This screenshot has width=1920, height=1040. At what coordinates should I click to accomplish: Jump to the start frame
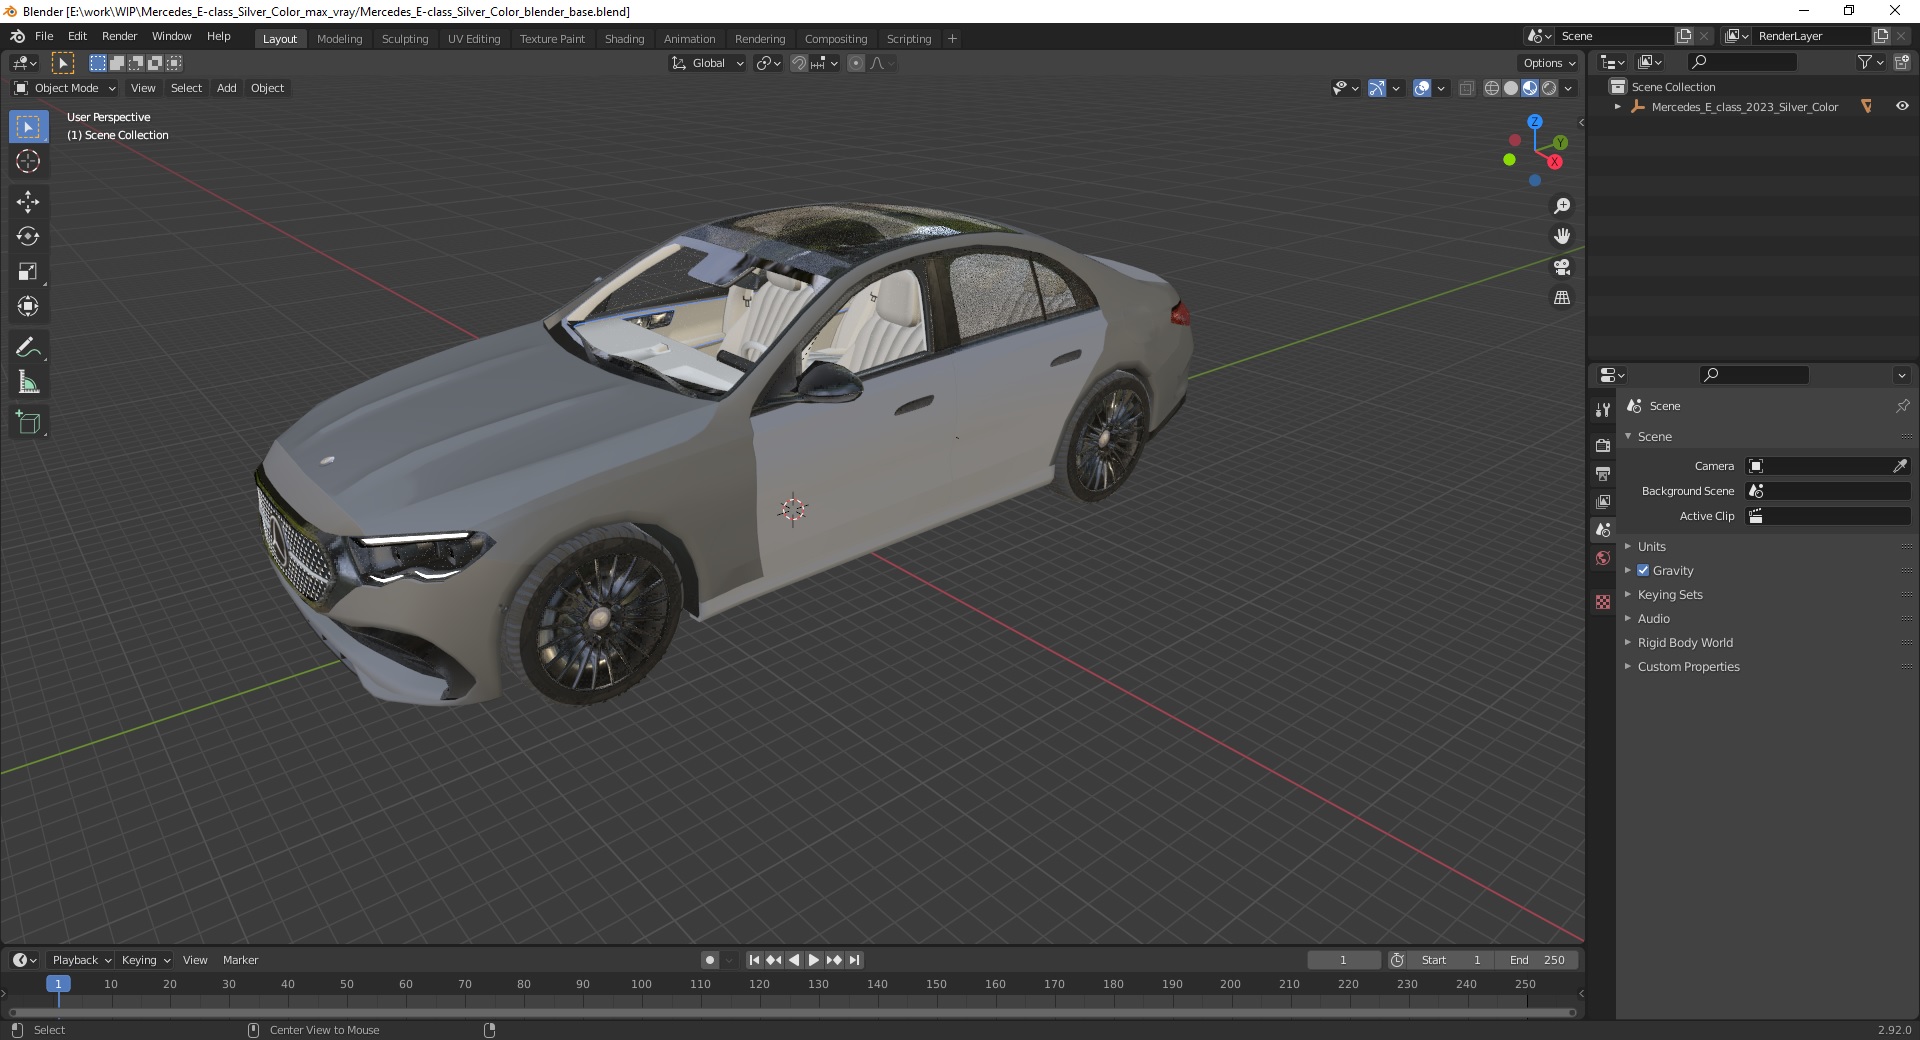click(755, 960)
